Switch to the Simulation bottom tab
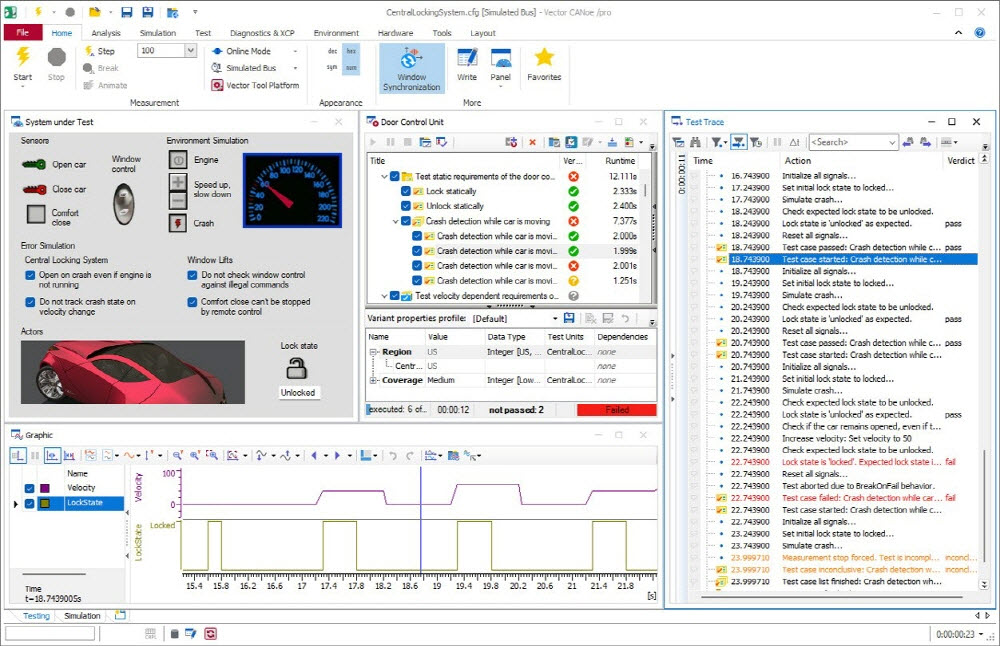1000x646 pixels. pyautogui.click(x=82, y=616)
